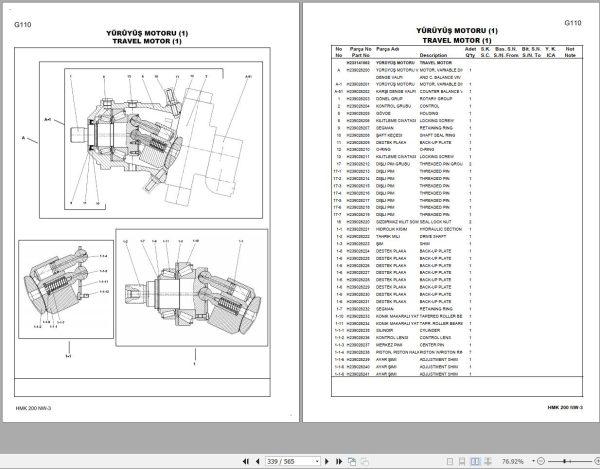Click the Parça No column header
This screenshot has height=469, width=600.
[x=360, y=49]
